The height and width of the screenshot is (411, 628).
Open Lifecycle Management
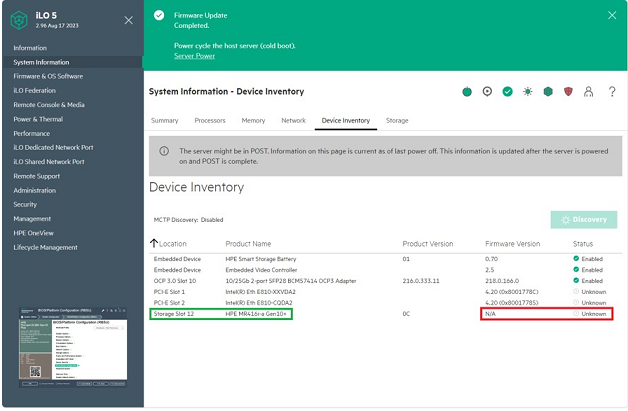pyautogui.click(x=45, y=248)
